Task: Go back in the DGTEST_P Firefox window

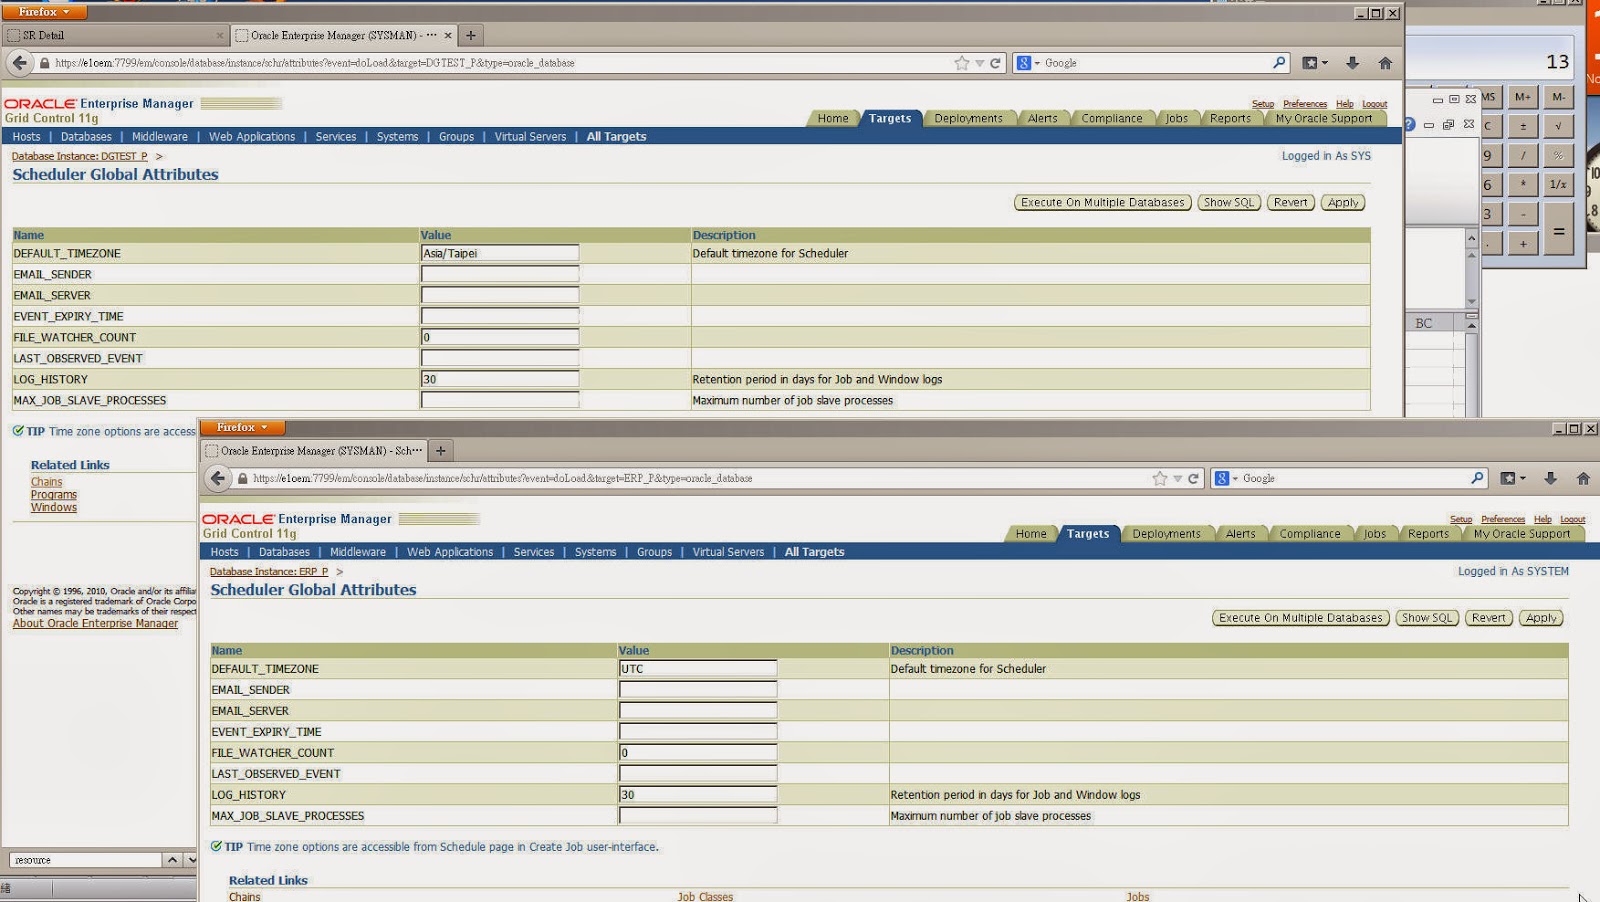Action: 19,63
